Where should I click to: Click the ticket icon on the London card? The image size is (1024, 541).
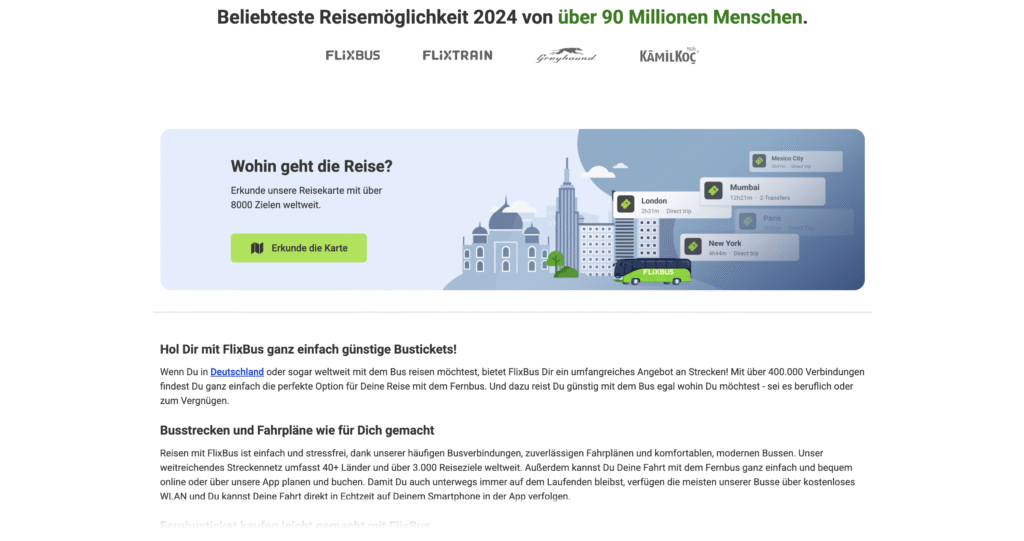pyautogui.click(x=626, y=205)
